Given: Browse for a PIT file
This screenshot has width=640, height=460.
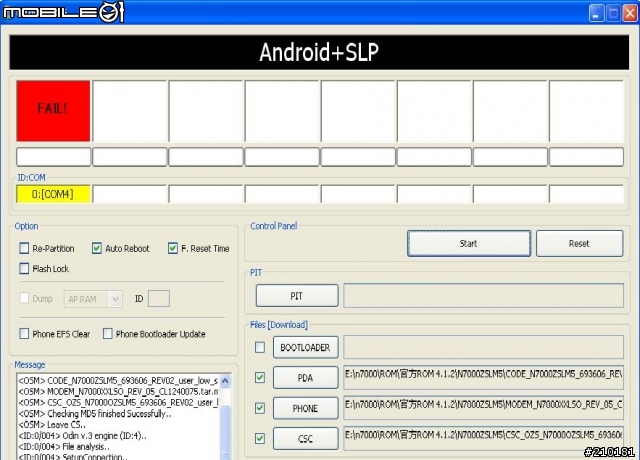Looking at the screenshot, I should (297, 296).
